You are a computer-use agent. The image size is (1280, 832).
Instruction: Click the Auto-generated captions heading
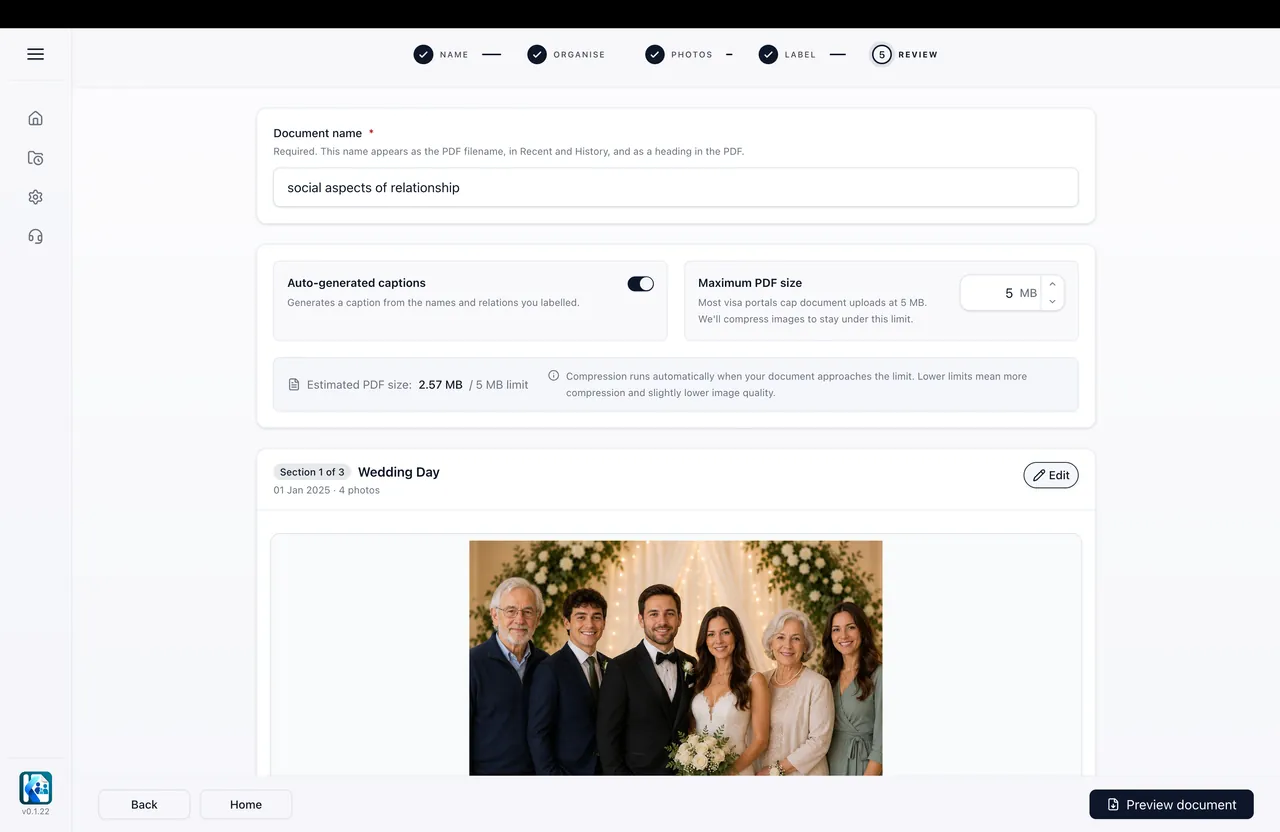(356, 283)
